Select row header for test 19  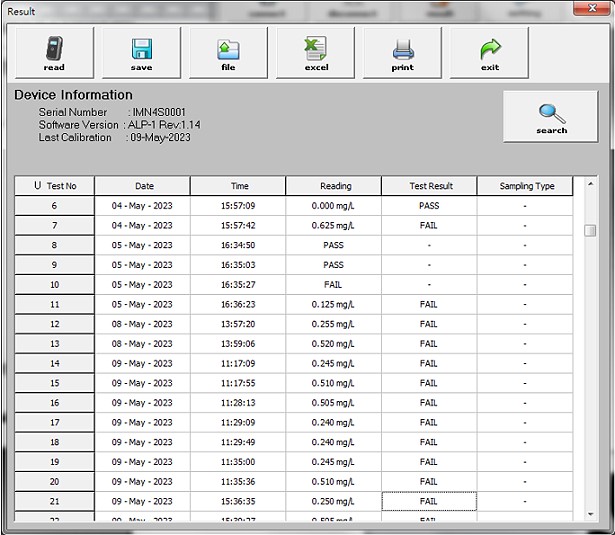(x=55, y=462)
